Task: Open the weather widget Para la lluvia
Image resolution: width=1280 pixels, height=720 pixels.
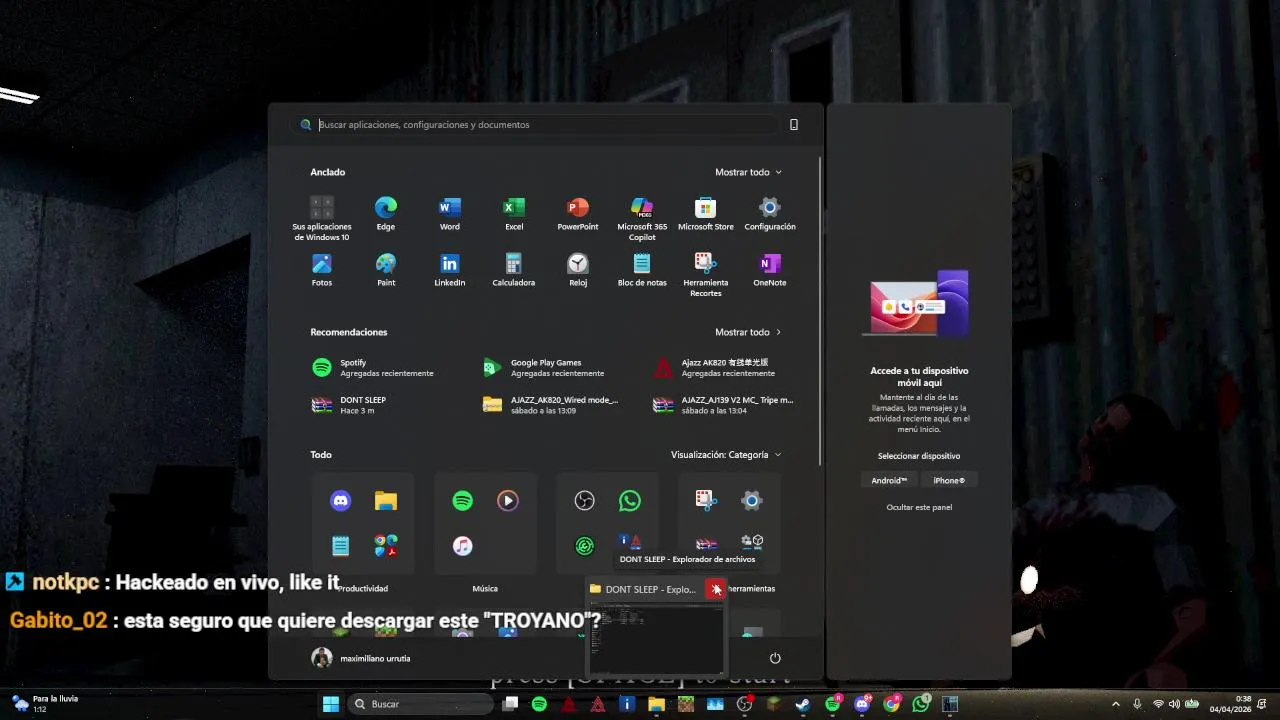Action: pyautogui.click(x=44, y=704)
